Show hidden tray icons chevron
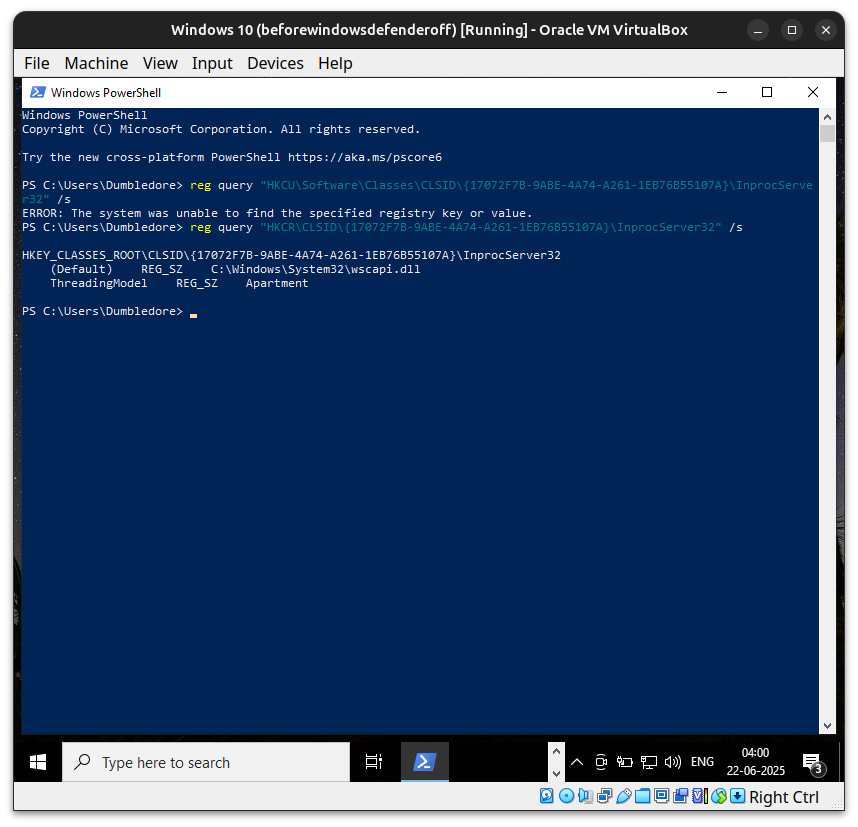 [x=577, y=762]
